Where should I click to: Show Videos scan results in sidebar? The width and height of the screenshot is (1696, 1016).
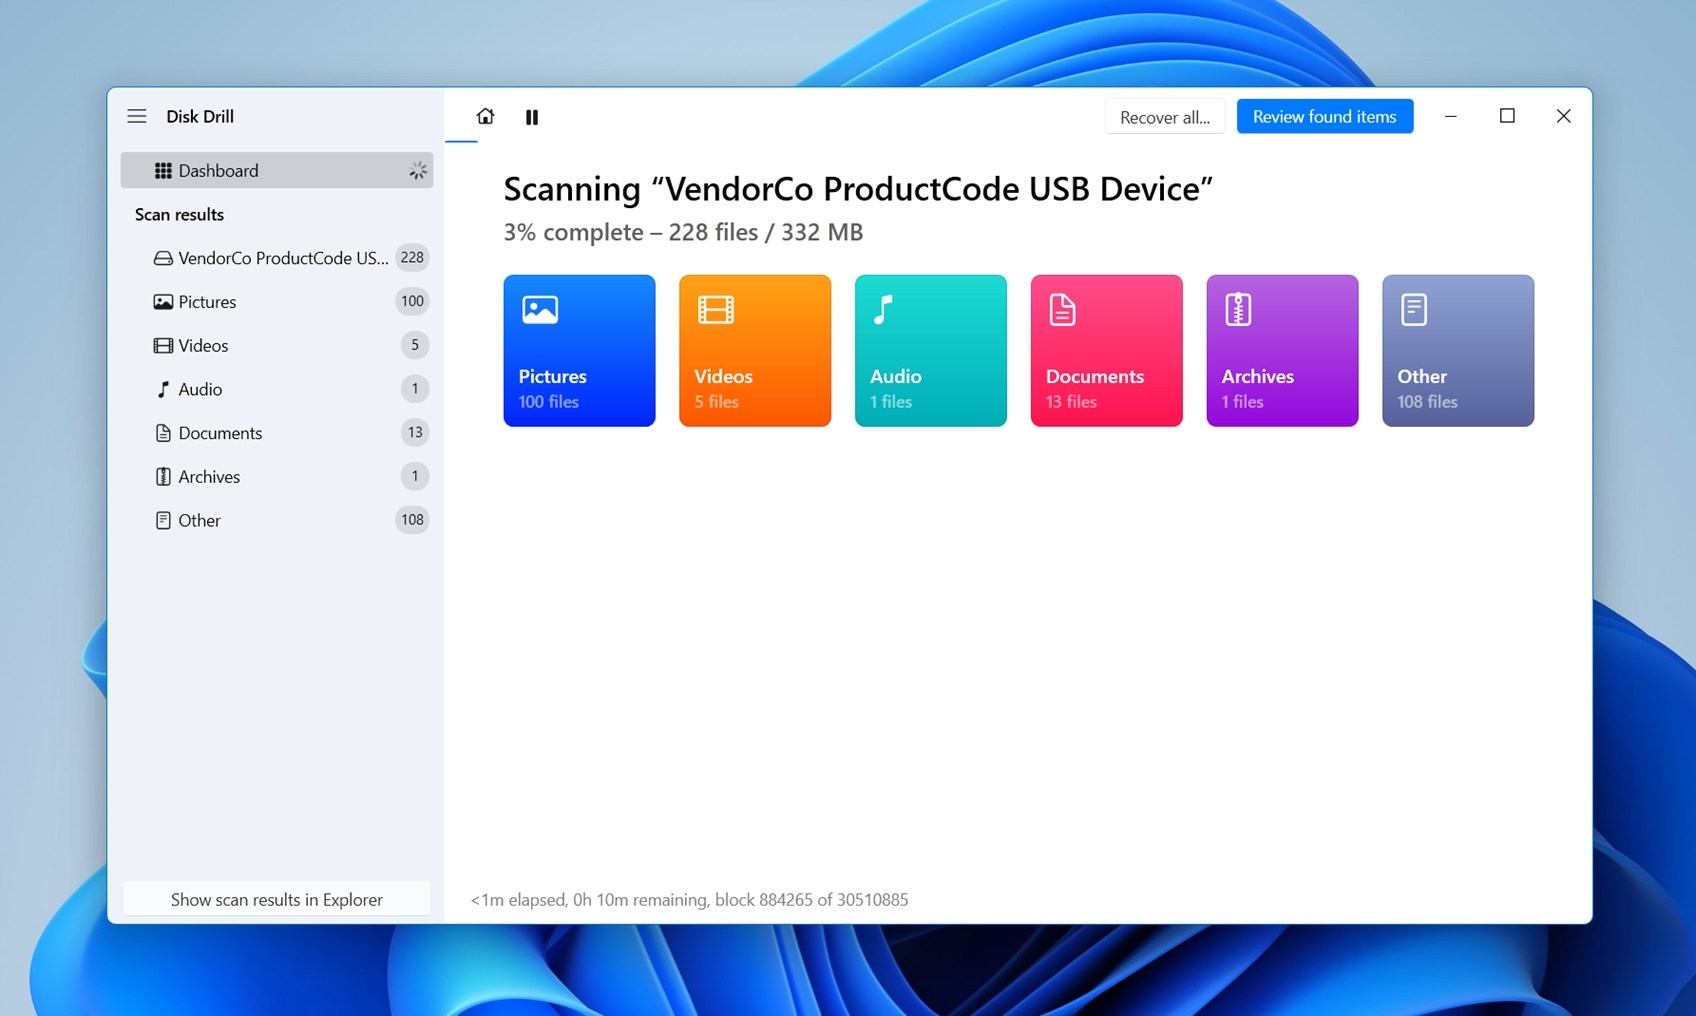203,345
